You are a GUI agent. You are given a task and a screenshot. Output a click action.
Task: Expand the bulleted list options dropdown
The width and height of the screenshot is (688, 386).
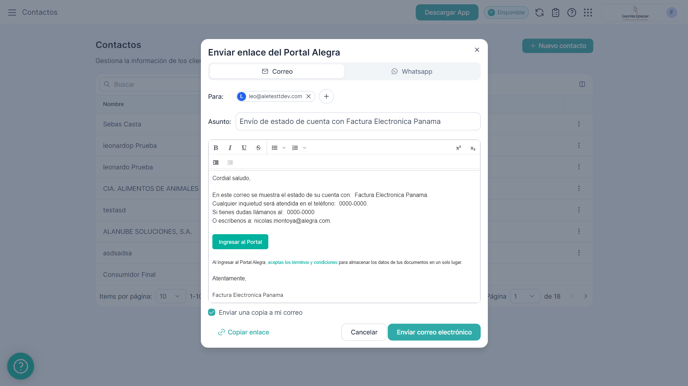(284, 148)
